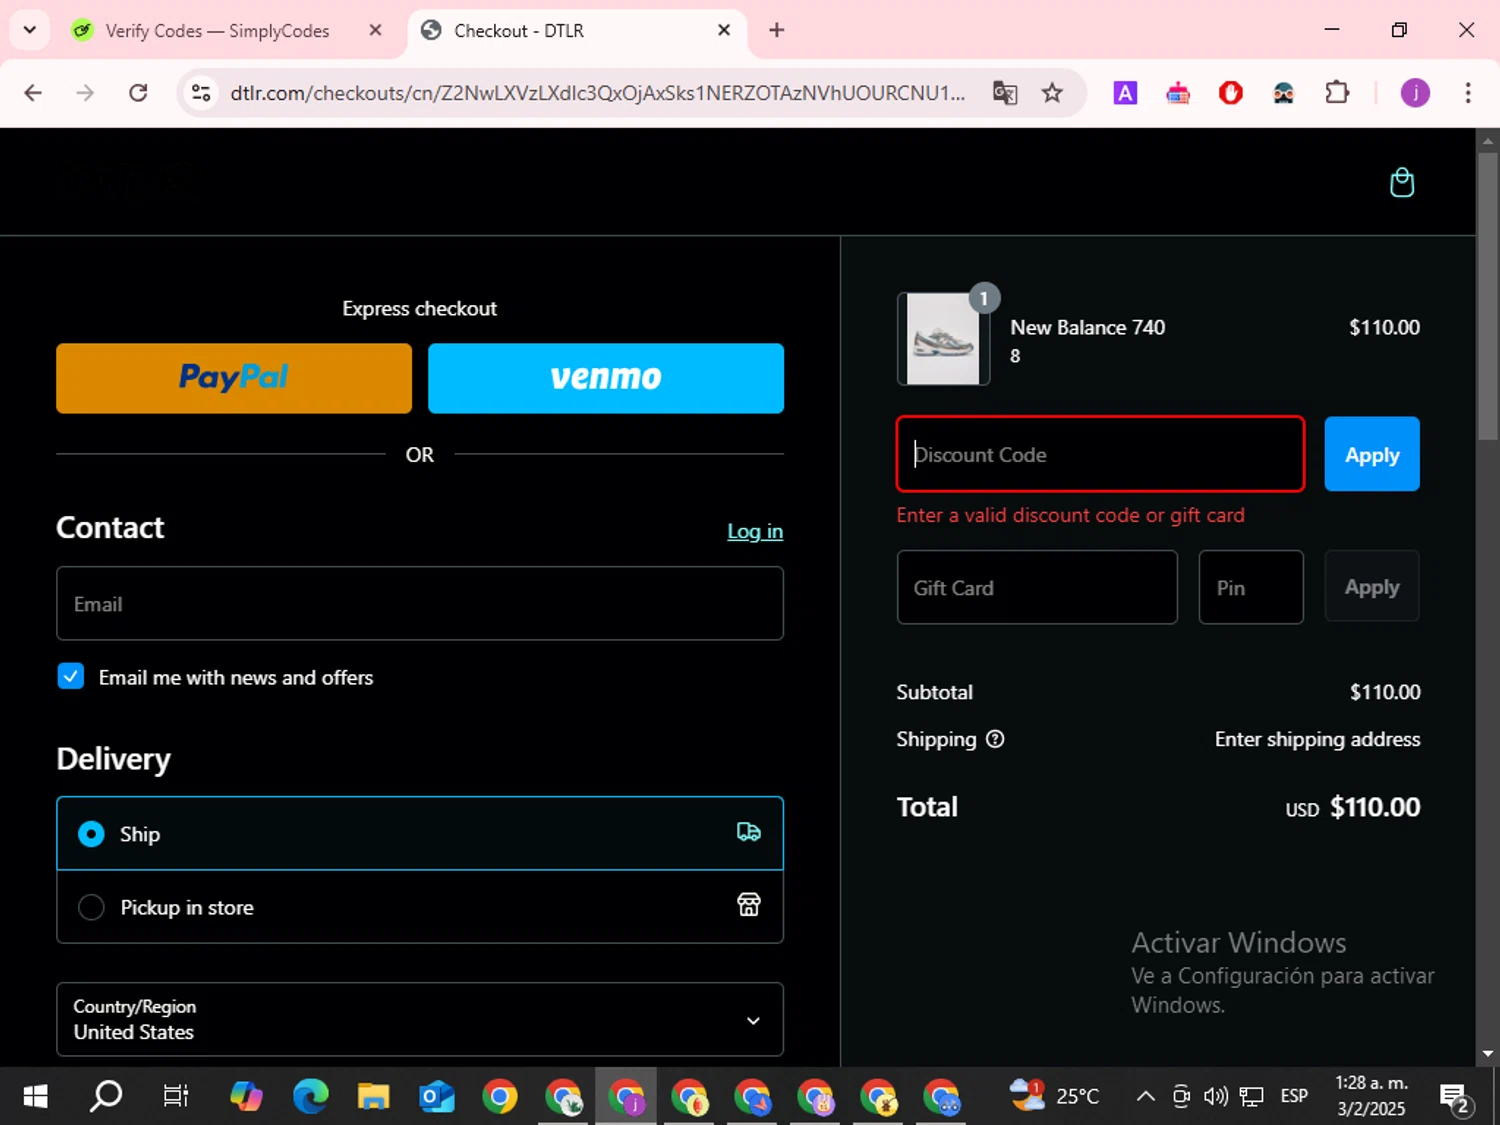1500x1125 pixels.
Task: Click the volume speaker tray icon
Action: pyautogui.click(x=1216, y=1097)
